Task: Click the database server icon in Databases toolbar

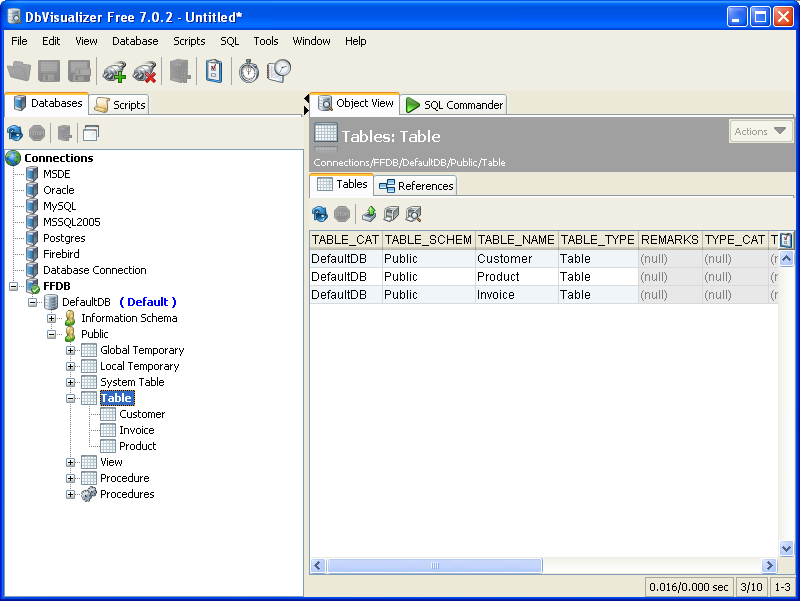Action: [x=64, y=133]
